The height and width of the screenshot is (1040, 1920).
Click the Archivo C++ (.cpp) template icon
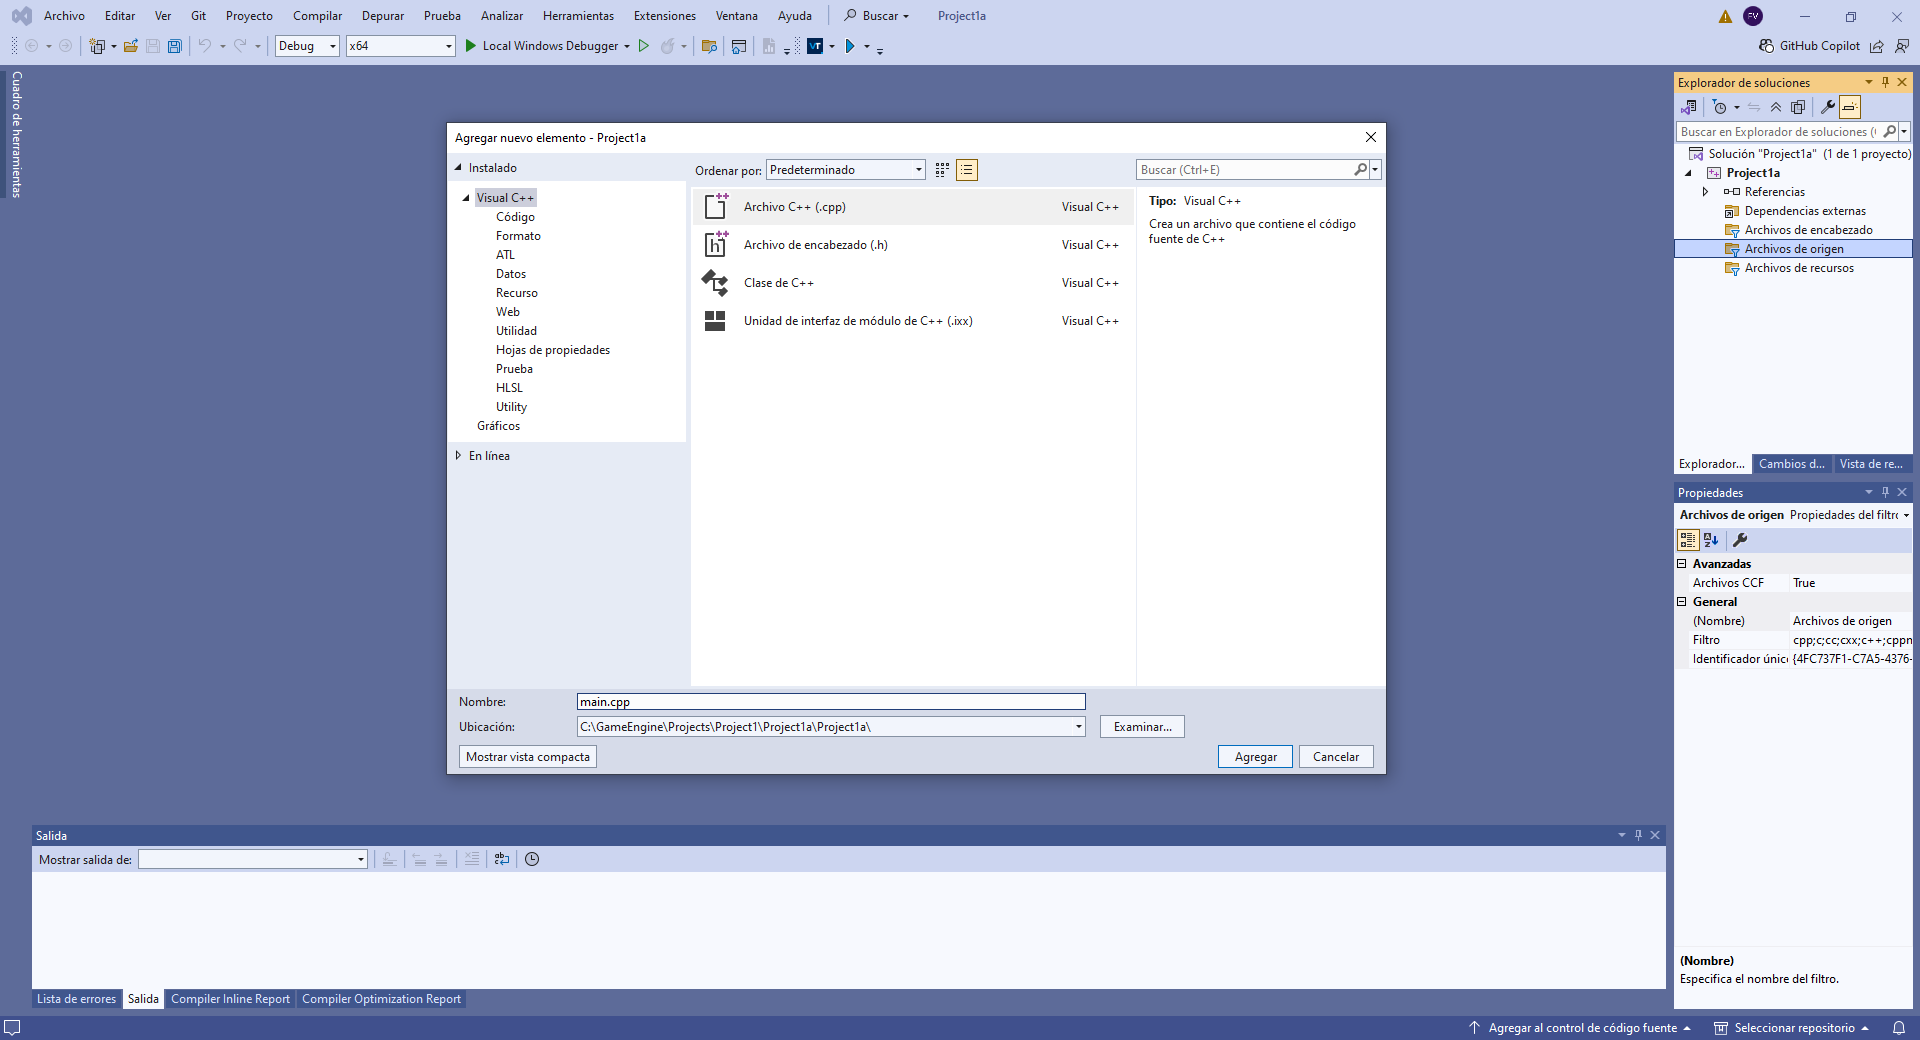[716, 207]
